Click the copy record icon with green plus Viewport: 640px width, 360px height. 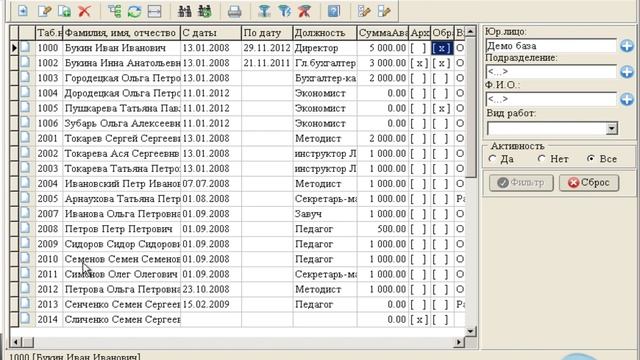coord(64,11)
